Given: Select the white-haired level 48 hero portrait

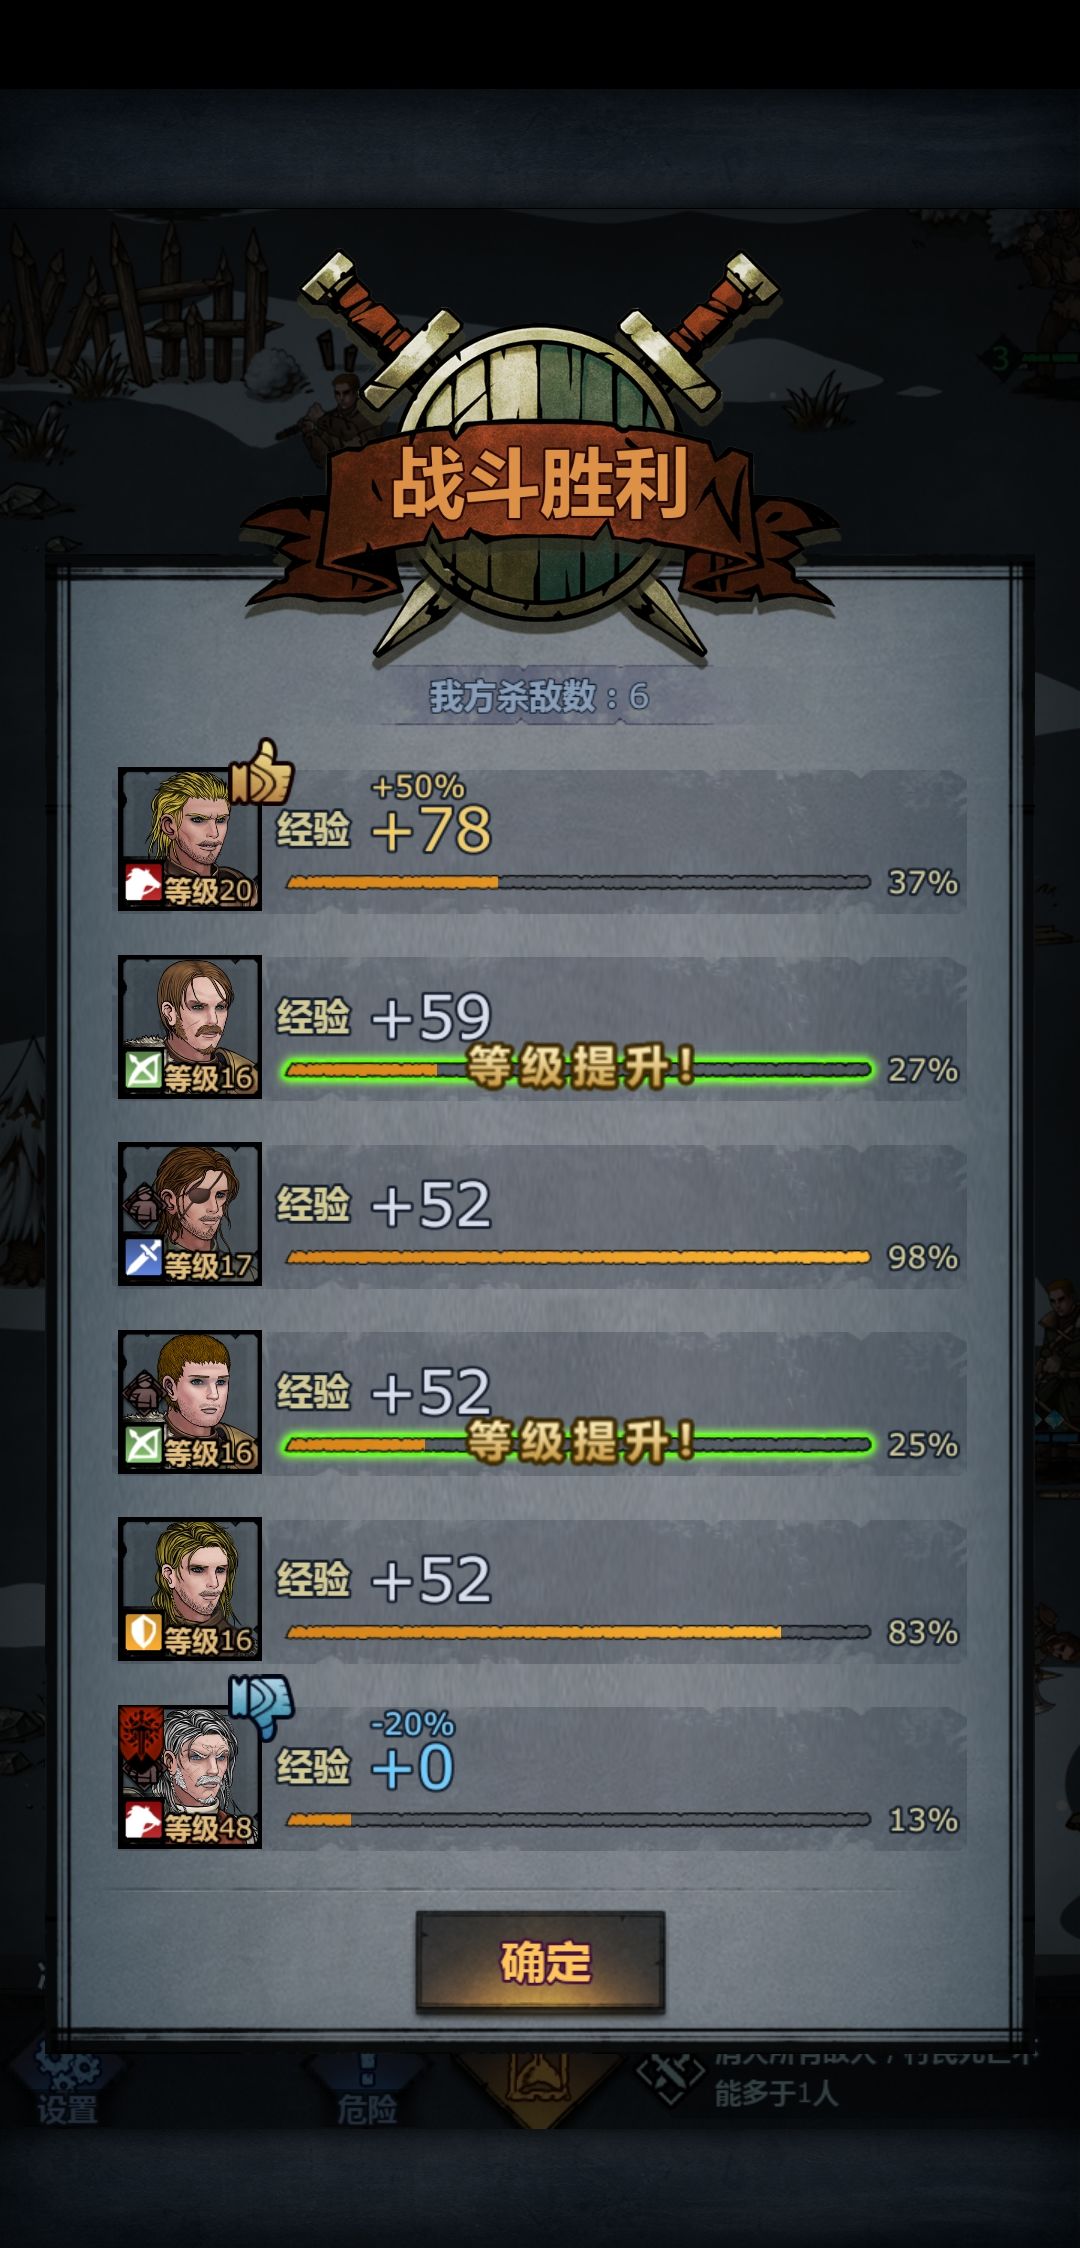Looking at the screenshot, I should point(190,1776).
